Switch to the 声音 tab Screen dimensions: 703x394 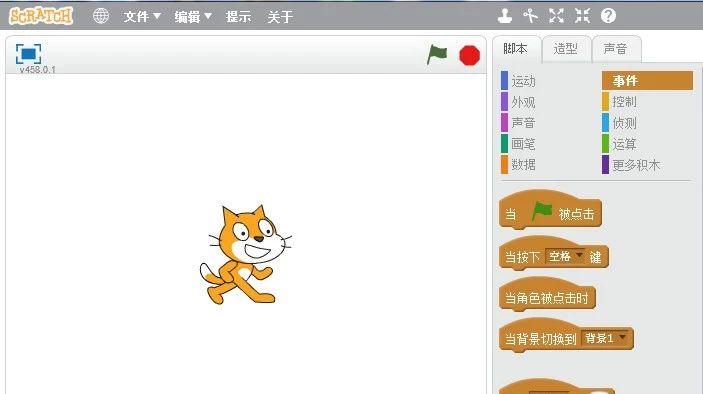click(x=616, y=49)
